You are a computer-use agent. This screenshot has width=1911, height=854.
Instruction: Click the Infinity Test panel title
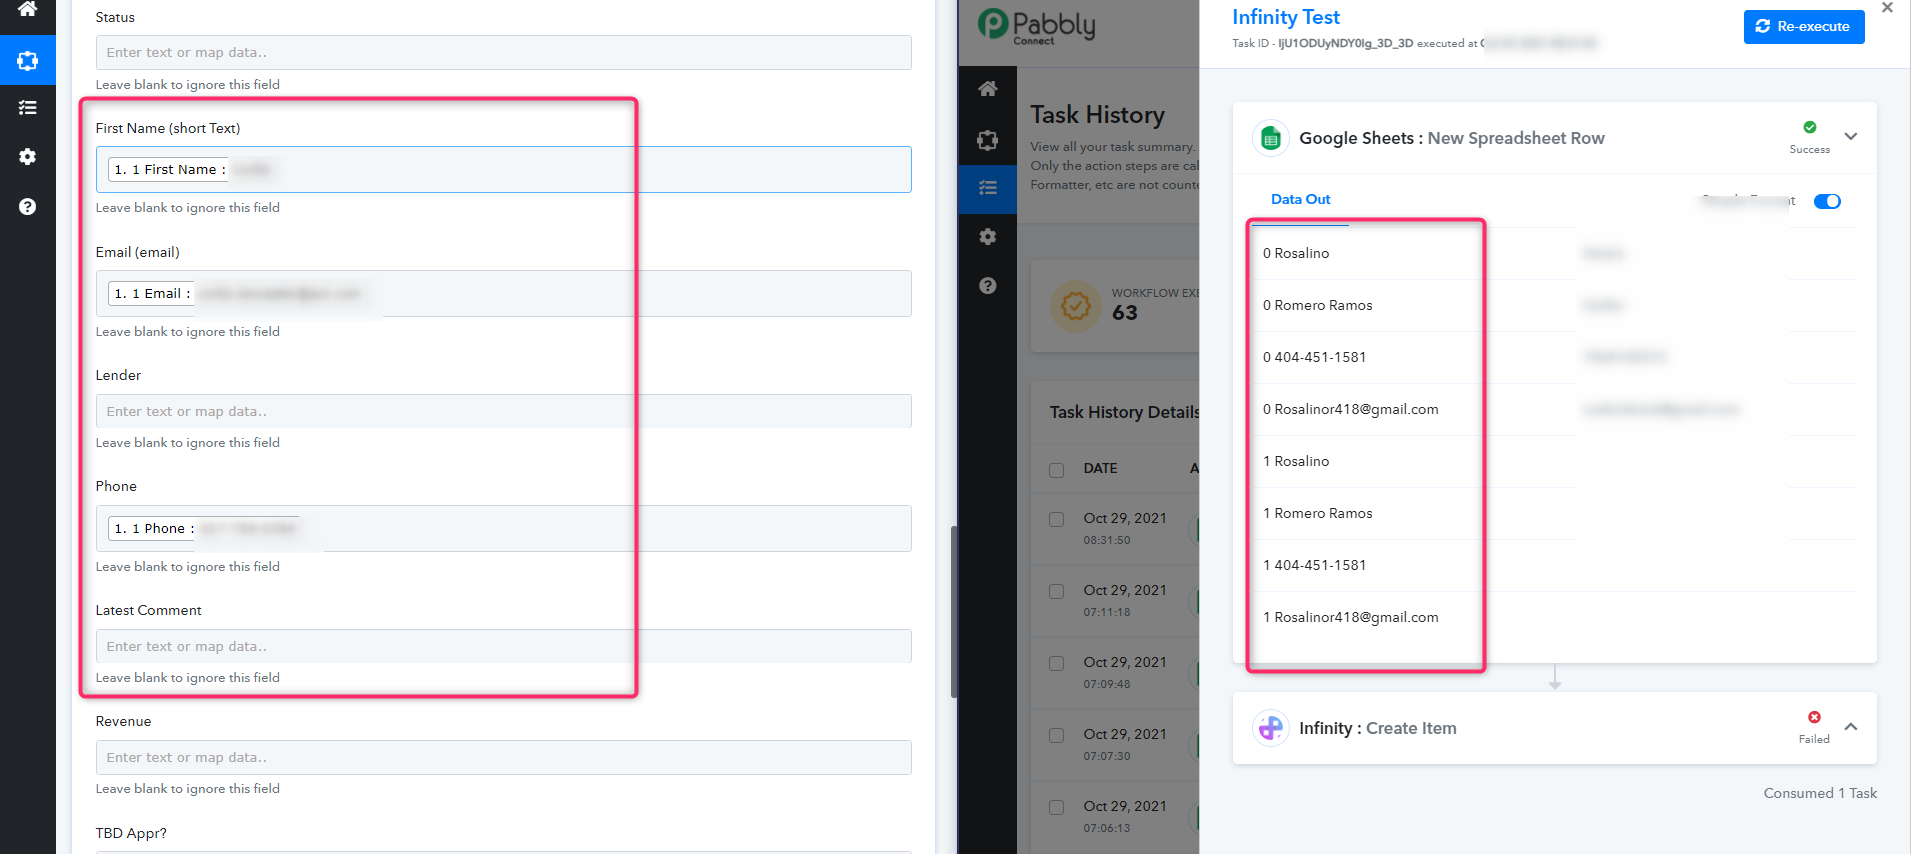click(x=1286, y=17)
